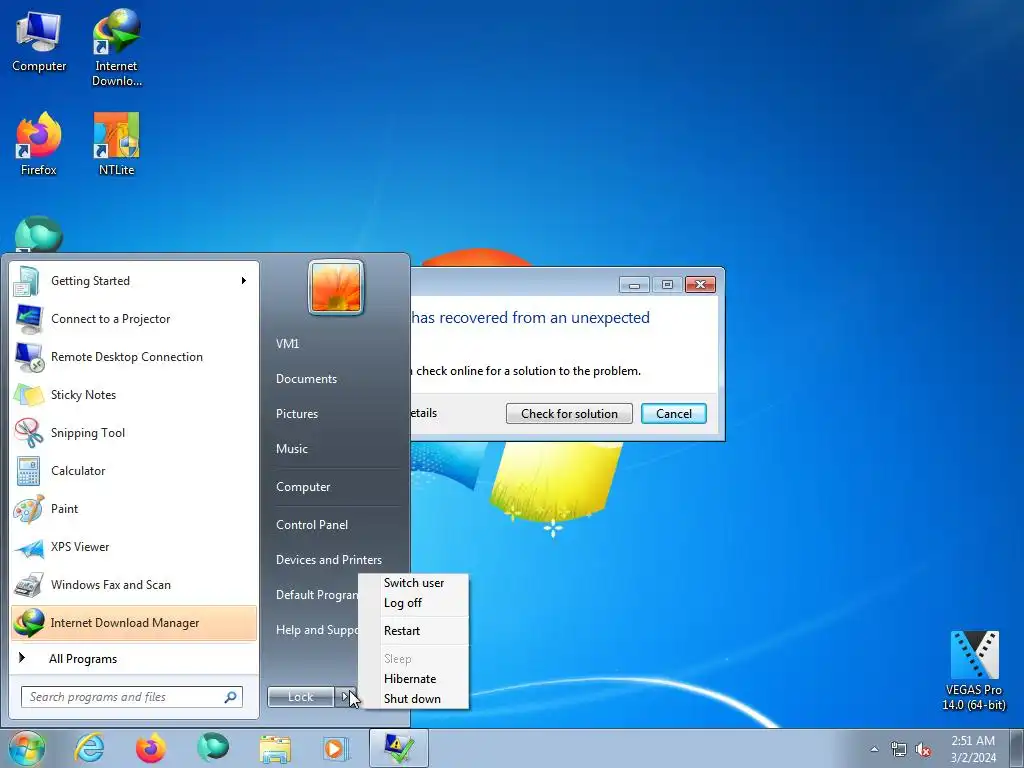
Task: Open Default Programs from Start menu
Action: [315, 595]
